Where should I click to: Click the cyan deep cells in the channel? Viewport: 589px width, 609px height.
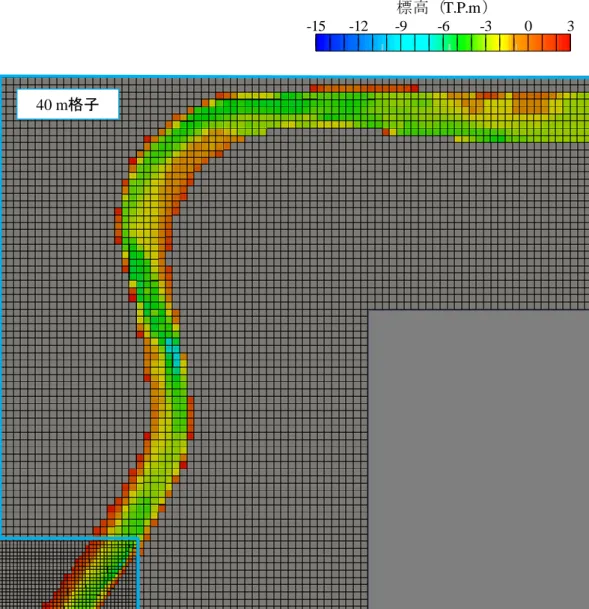pos(173,355)
